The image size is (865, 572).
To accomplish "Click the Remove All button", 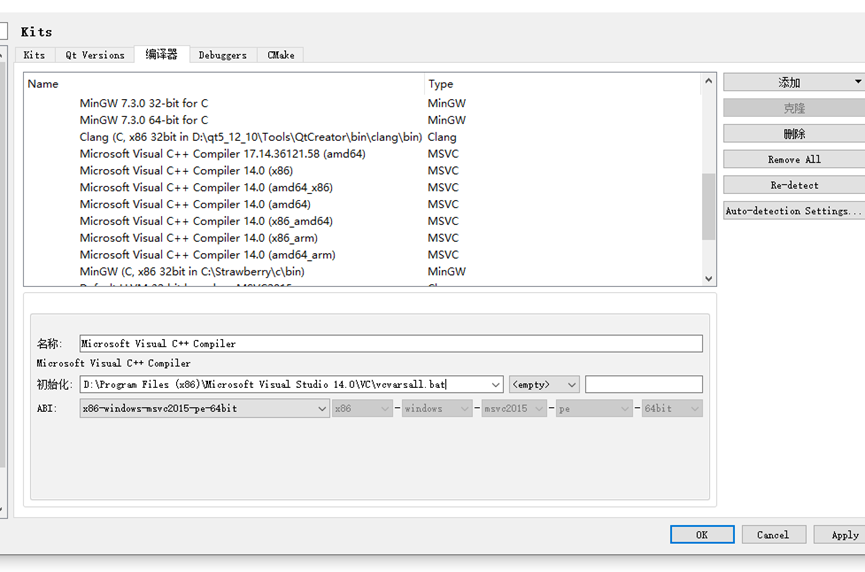I will pyautogui.click(x=794, y=159).
